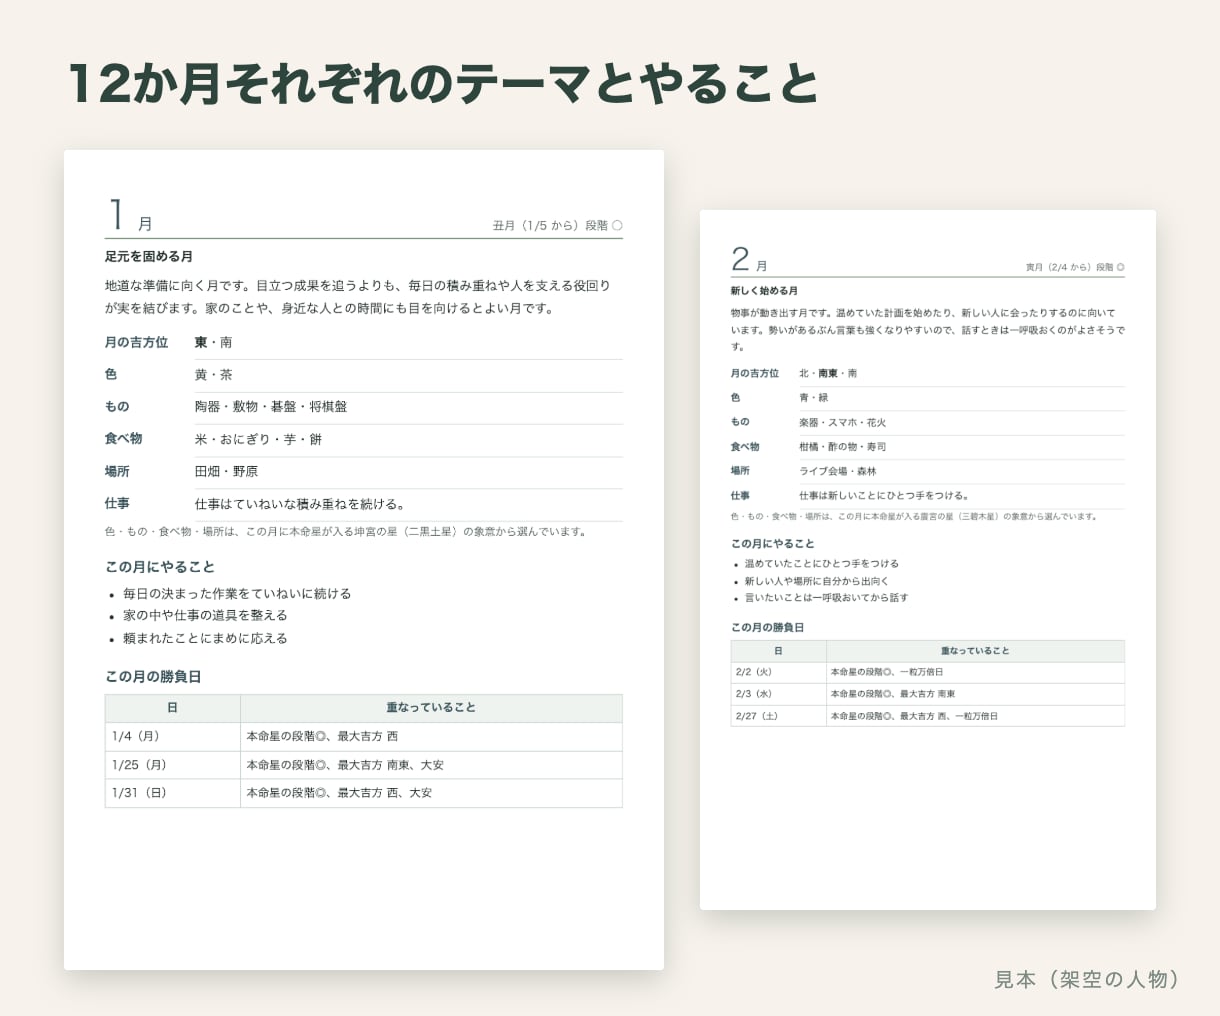Click the '1月' heading on the January page
This screenshot has height=1016, width=1220.
click(x=129, y=216)
